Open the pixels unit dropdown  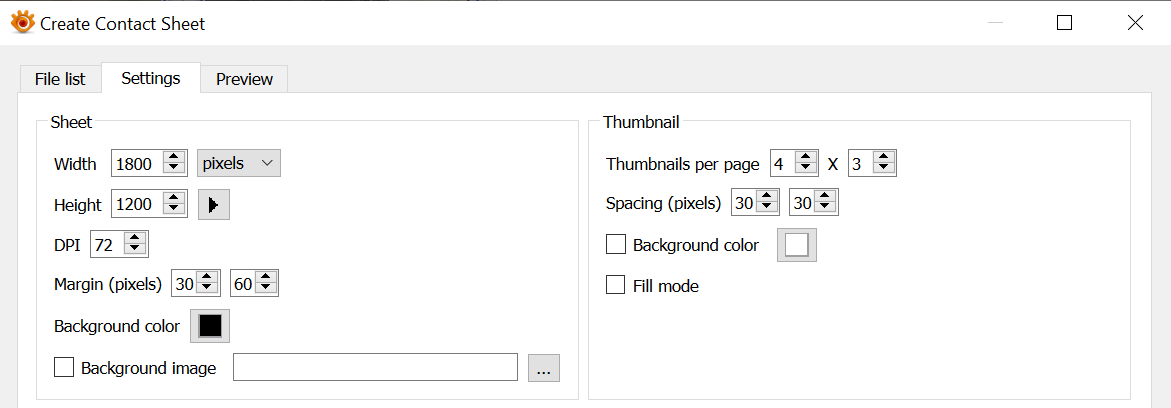(239, 163)
